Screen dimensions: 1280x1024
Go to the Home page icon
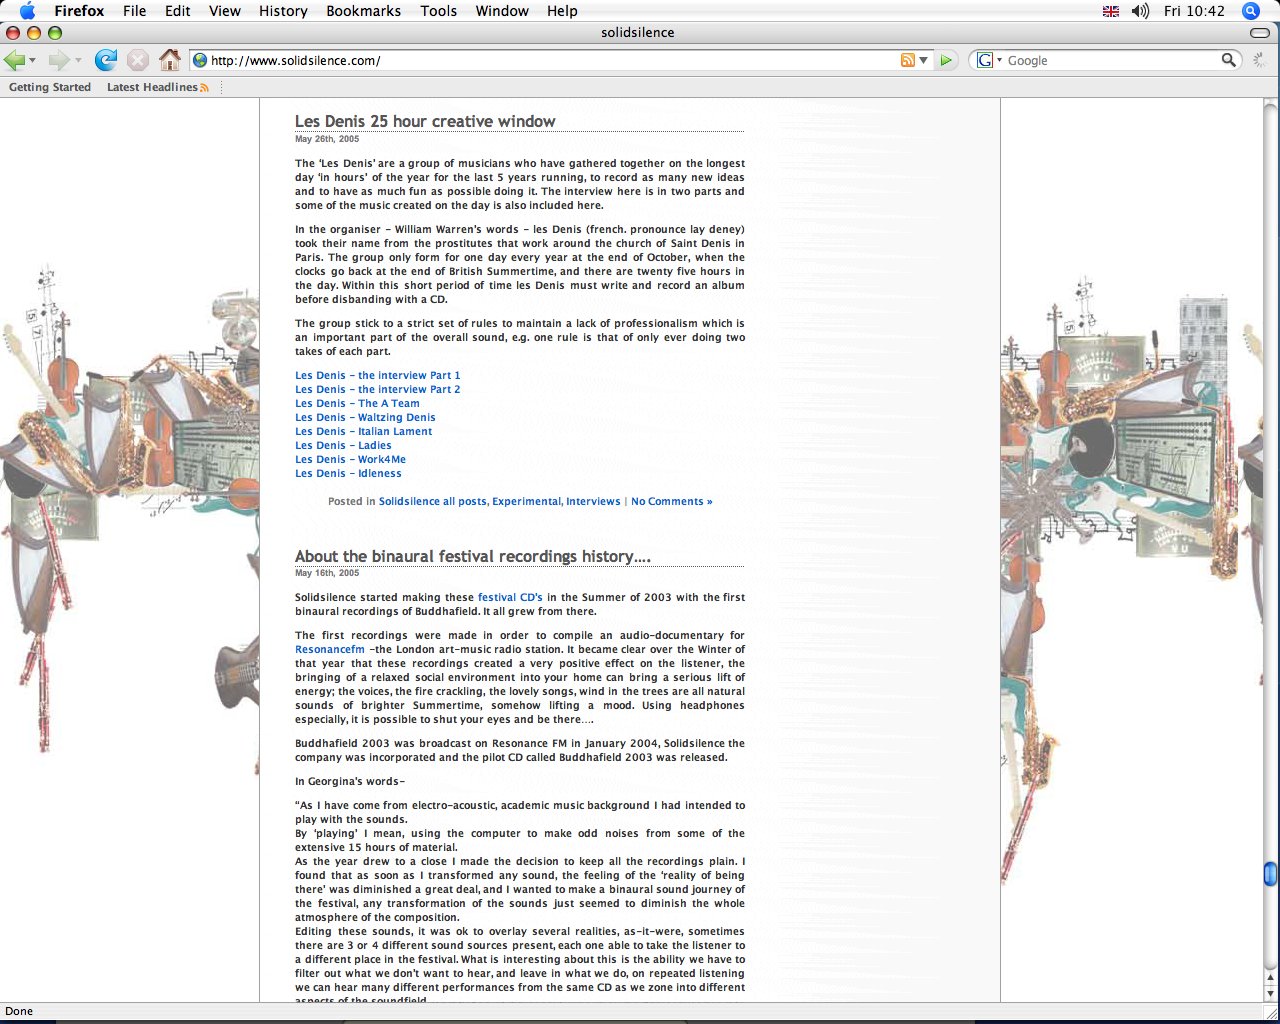coord(170,60)
